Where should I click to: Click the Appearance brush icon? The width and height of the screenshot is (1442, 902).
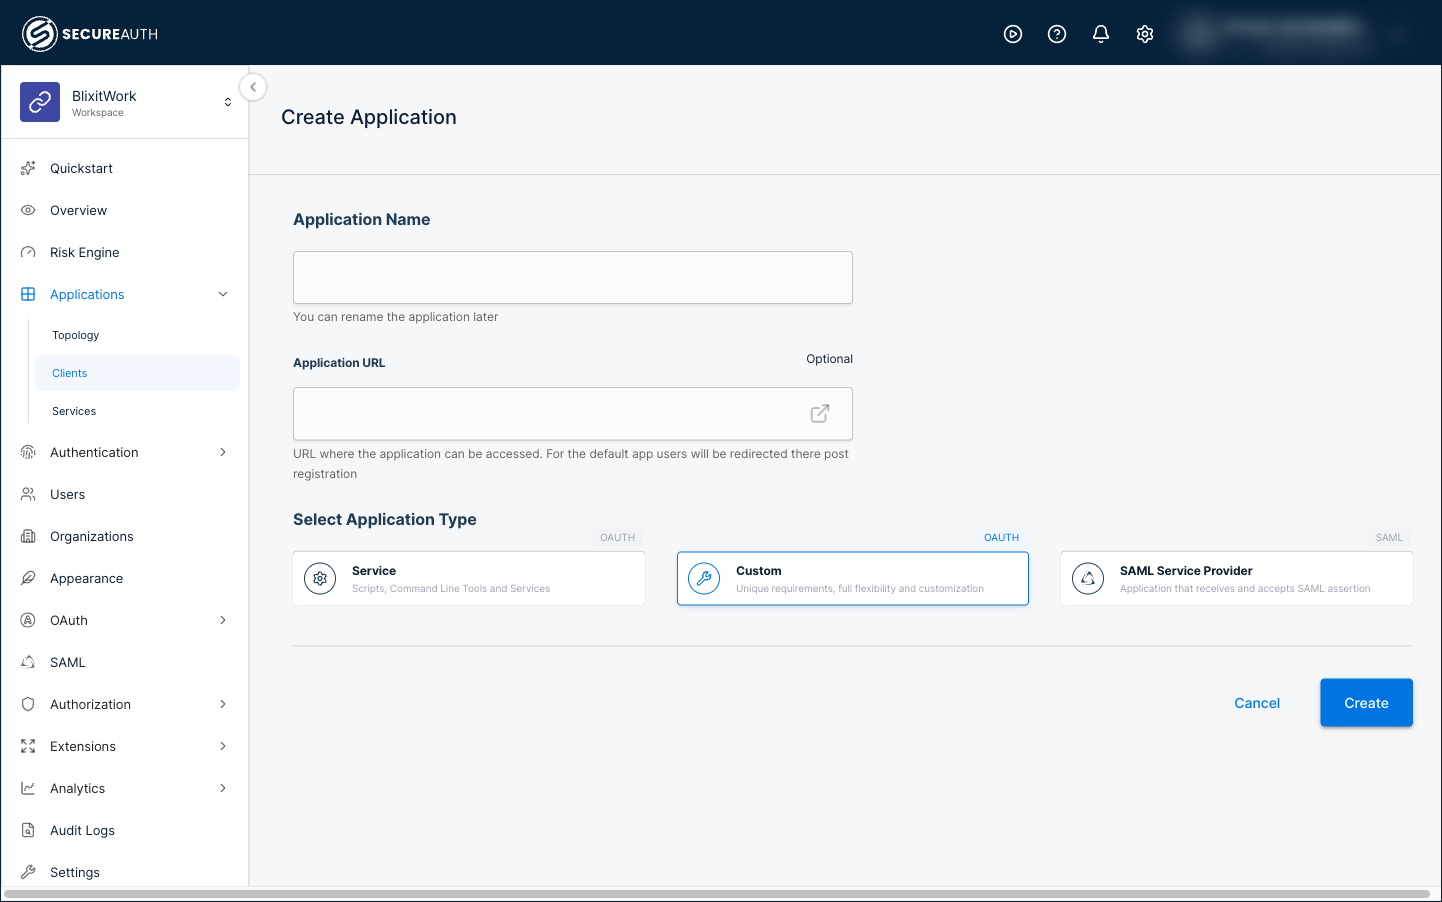[28, 578]
